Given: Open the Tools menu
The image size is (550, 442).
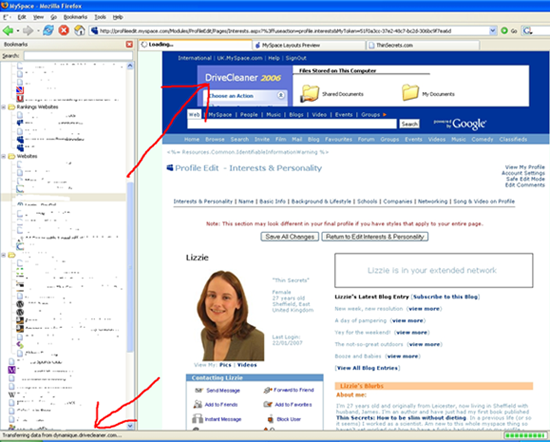Looking at the screenshot, I should (x=100, y=17).
